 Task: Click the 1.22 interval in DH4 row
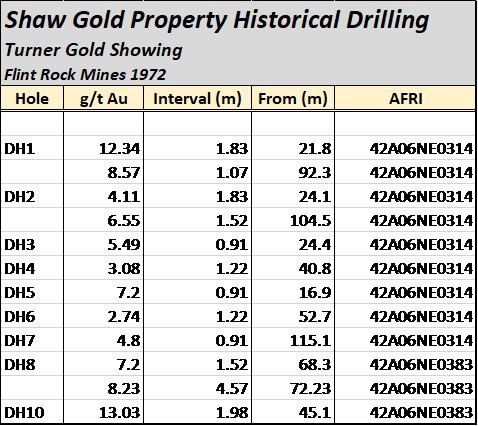[232, 269]
